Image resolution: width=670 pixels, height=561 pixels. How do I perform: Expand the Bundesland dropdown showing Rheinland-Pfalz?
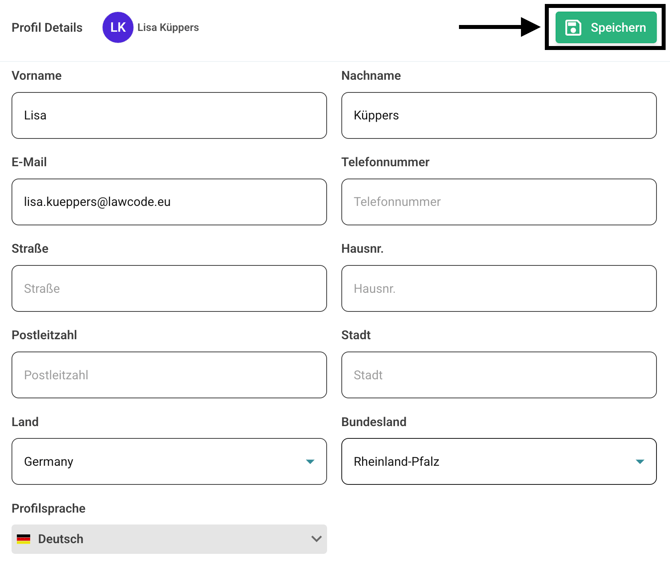(498, 462)
